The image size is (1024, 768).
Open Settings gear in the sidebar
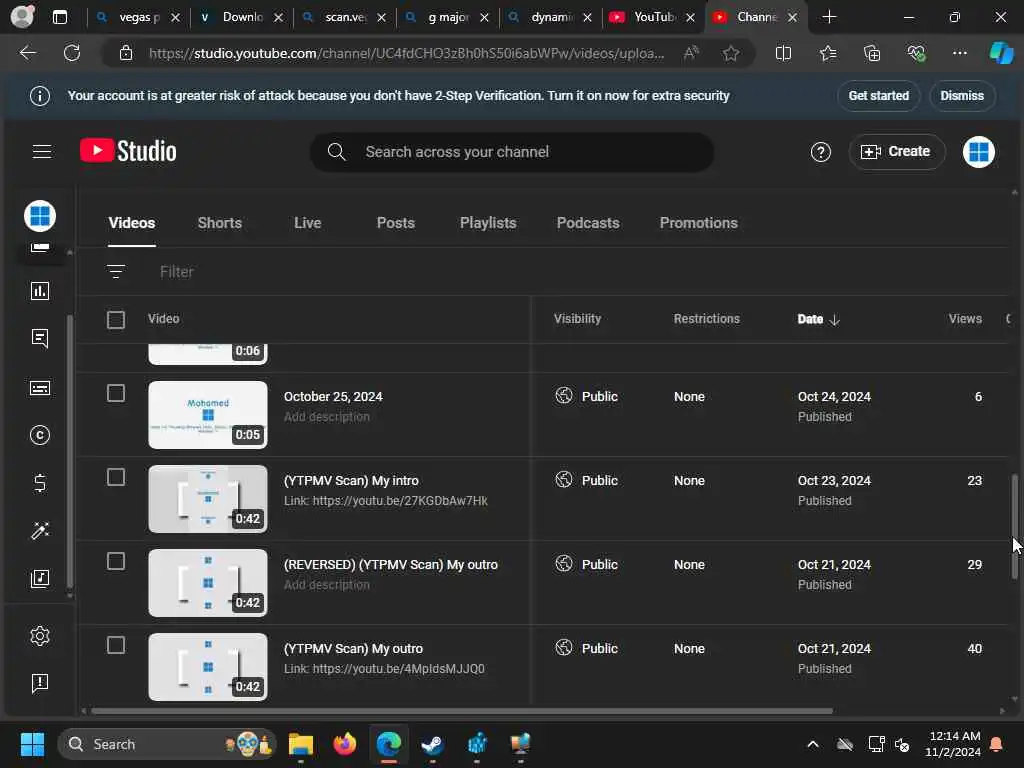40,635
